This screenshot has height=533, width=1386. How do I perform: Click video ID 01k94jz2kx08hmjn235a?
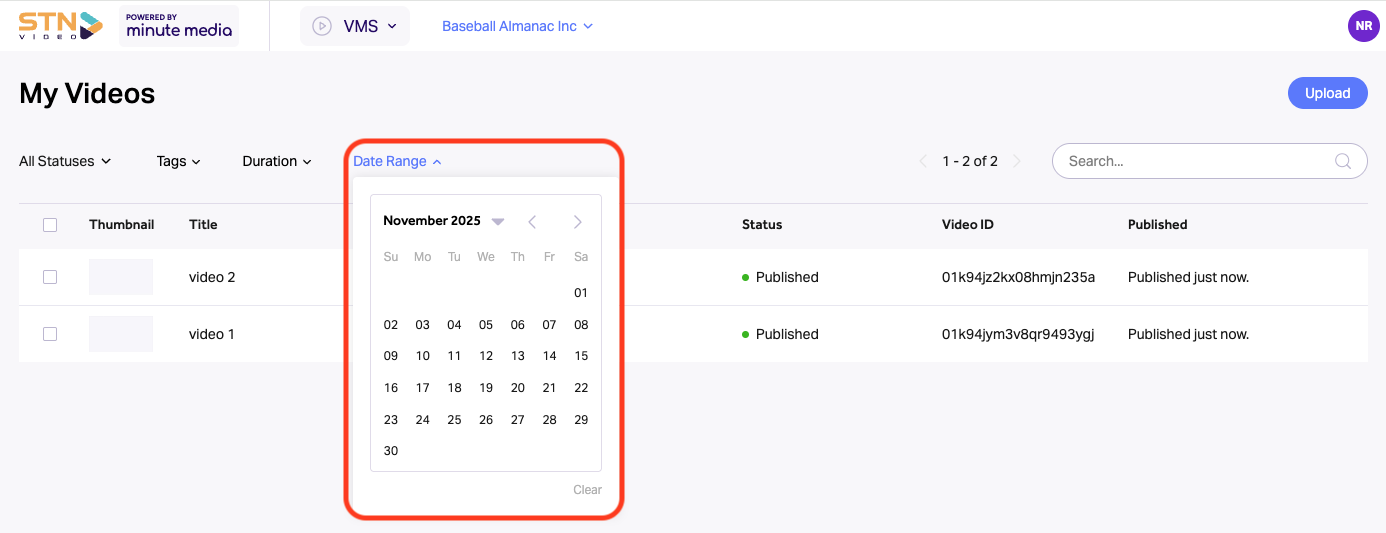(x=1018, y=277)
